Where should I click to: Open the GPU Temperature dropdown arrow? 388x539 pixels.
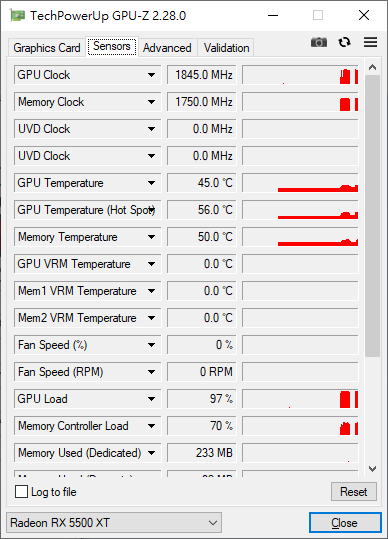[151, 183]
